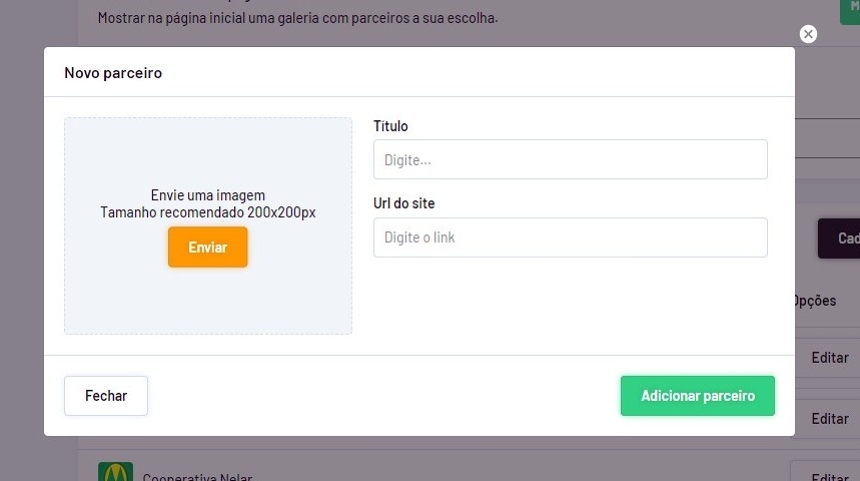Screen dimensions: 860x481
Task: Click the Envie uma imagem text
Action: [x=208, y=195]
